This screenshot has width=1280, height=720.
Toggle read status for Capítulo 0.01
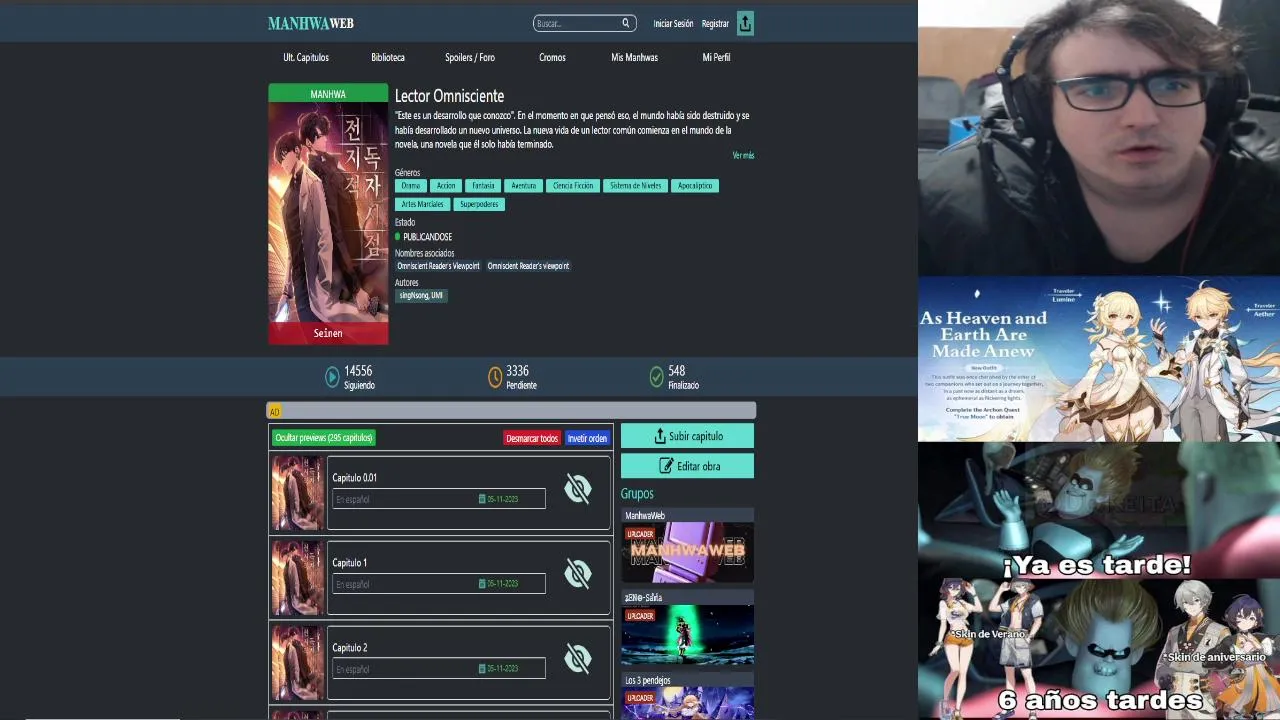[578, 489]
